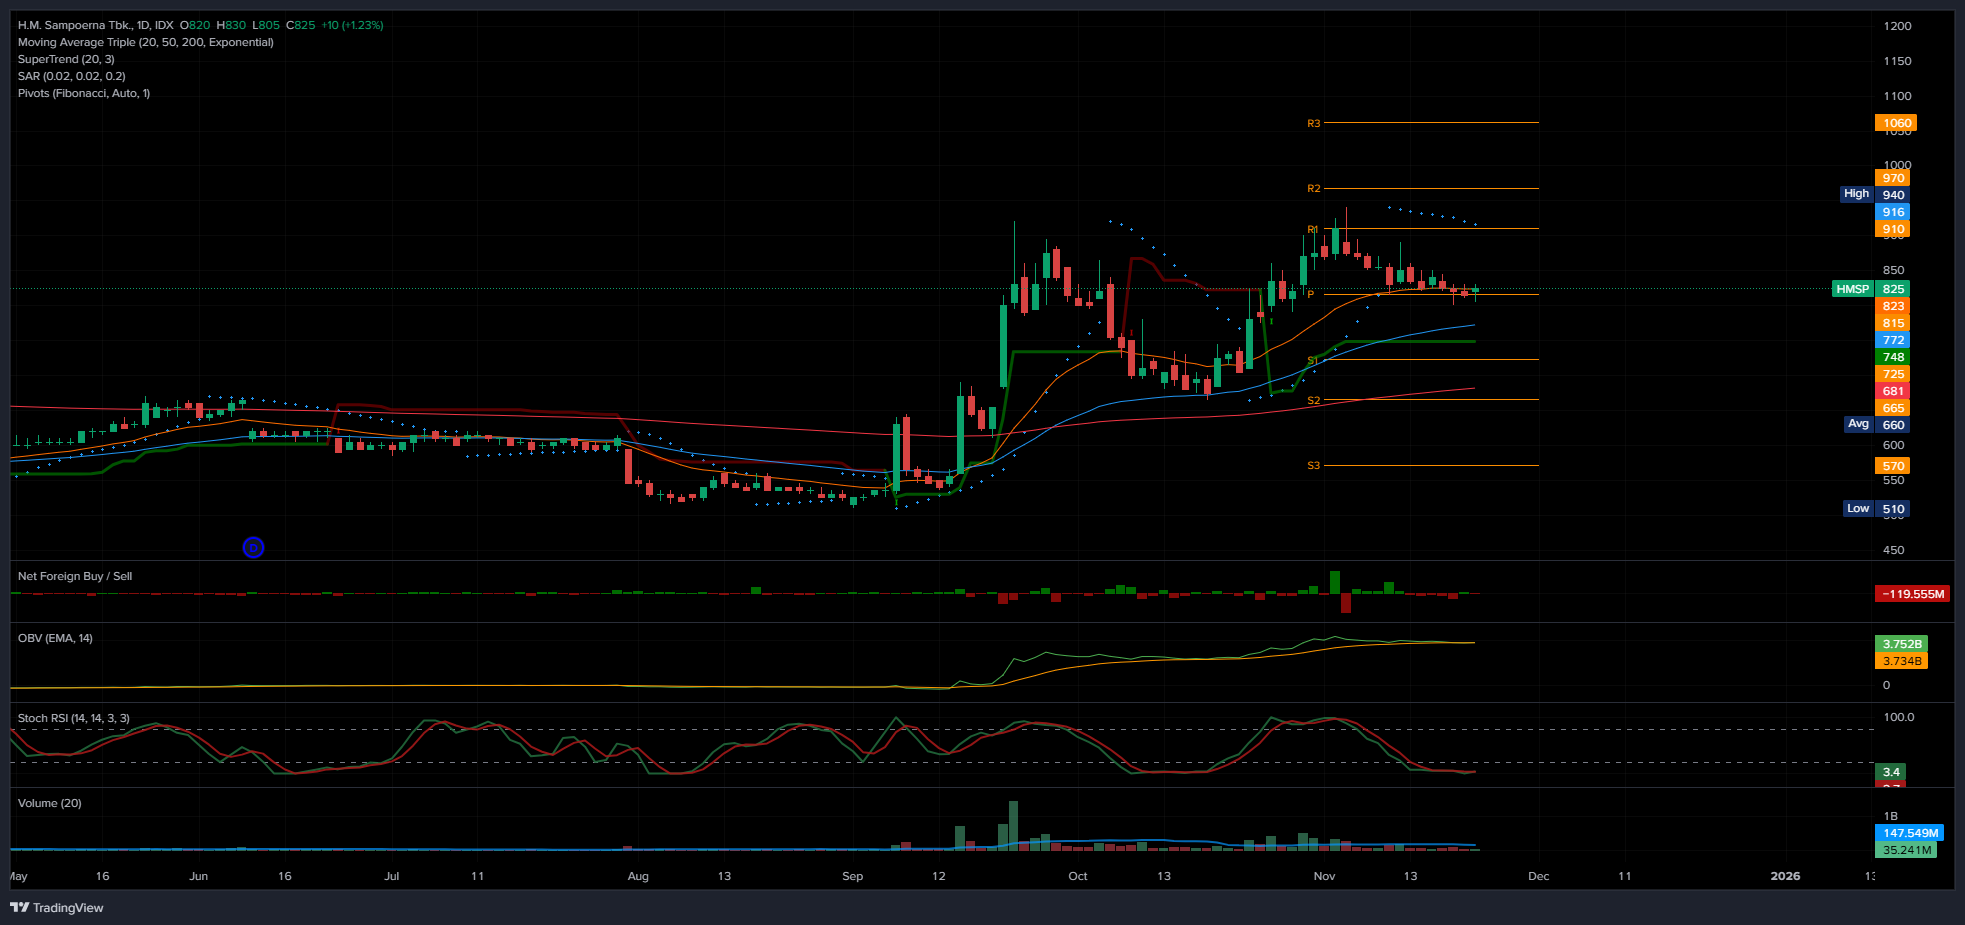The width and height of the screenshot is (1965, 925).
Task: Select the Volume (20) pane label
Action: [50, 803]
